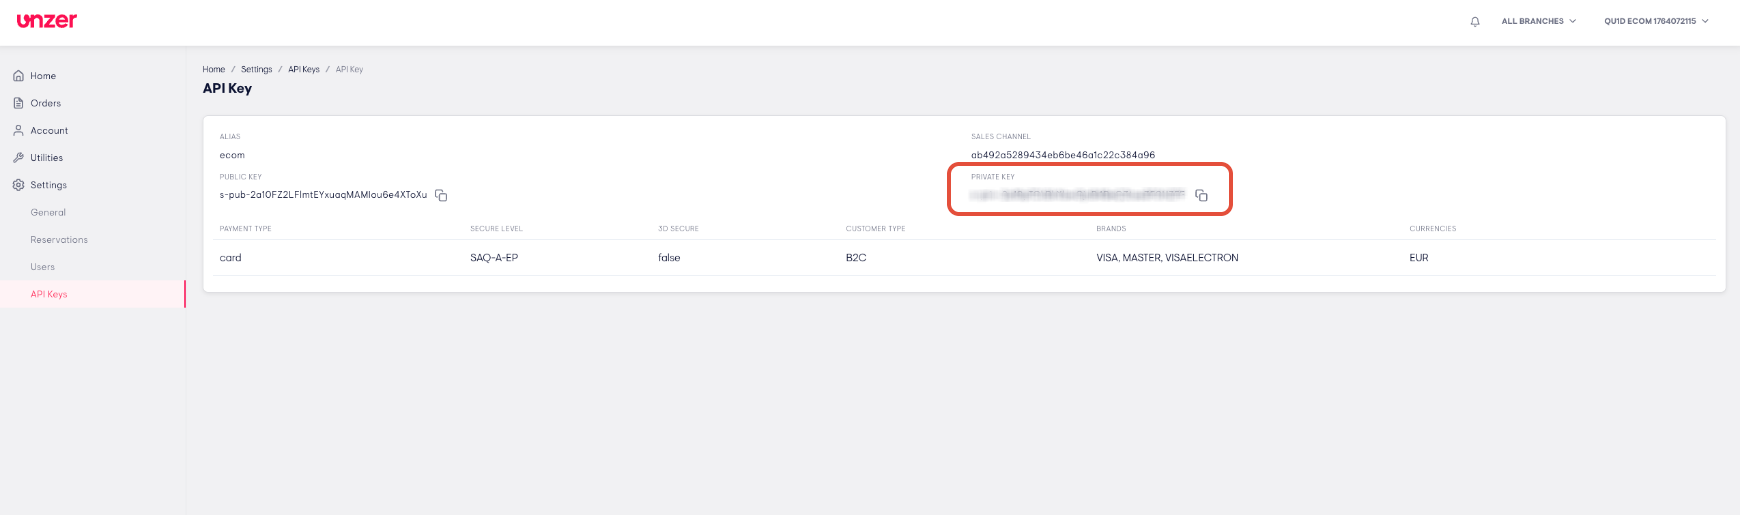The image size is (1740, 515).
Task: Go to Home in sidebar
Action: tap(43, 76)
